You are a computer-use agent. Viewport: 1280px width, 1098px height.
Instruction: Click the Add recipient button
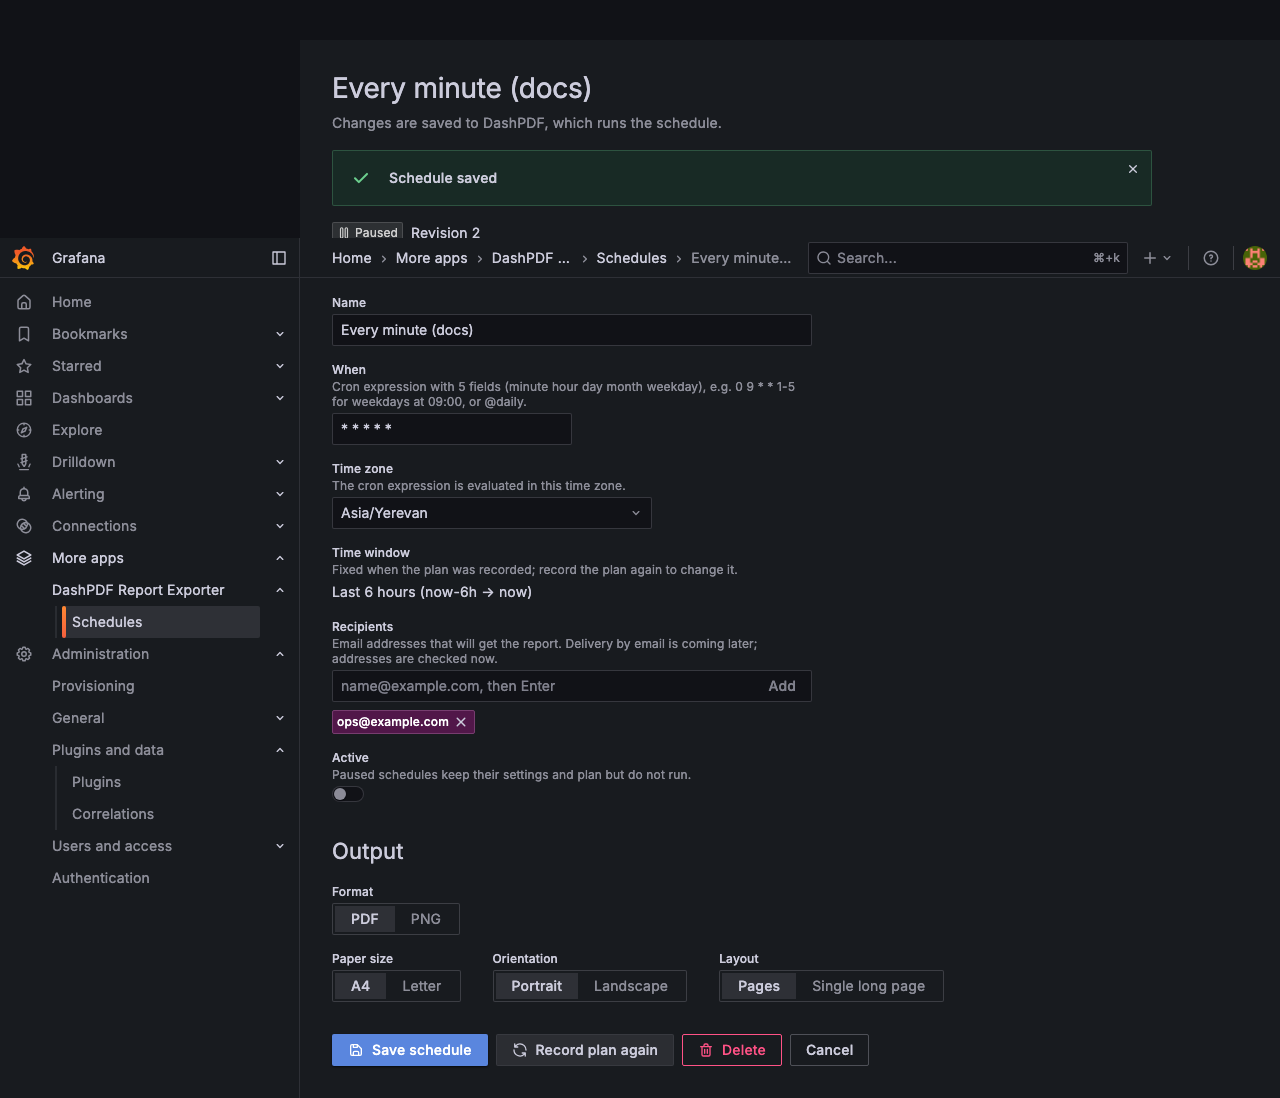(782, 686)
